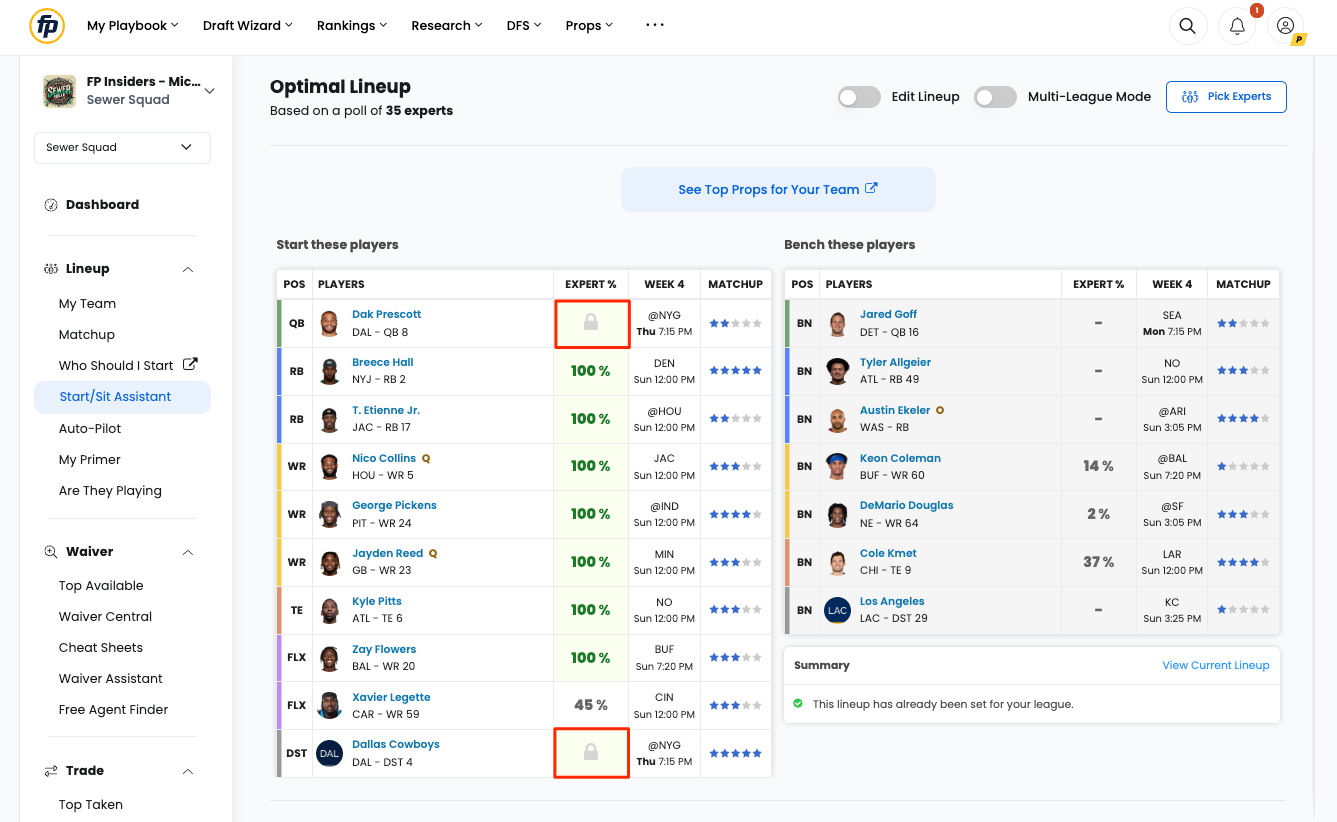Go to My Team in sidebar
The height and width of the screenshot is (822, 1337).
(x=87, y=304)
